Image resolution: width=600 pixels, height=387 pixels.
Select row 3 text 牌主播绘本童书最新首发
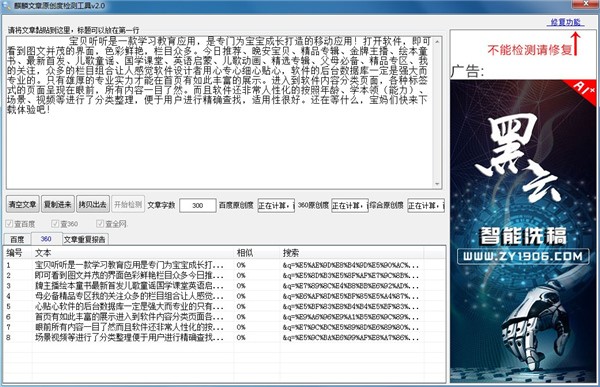(x=129, y=286)
